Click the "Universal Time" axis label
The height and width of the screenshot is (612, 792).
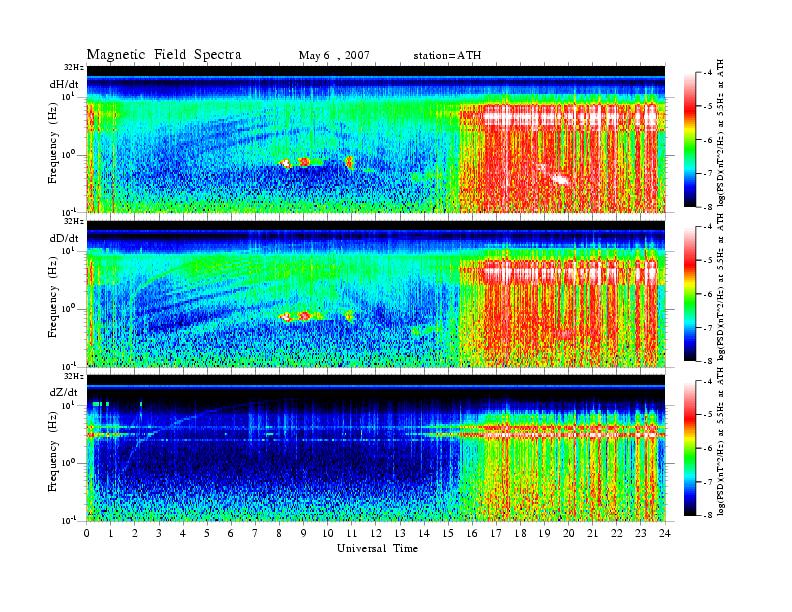pos(377,548)
